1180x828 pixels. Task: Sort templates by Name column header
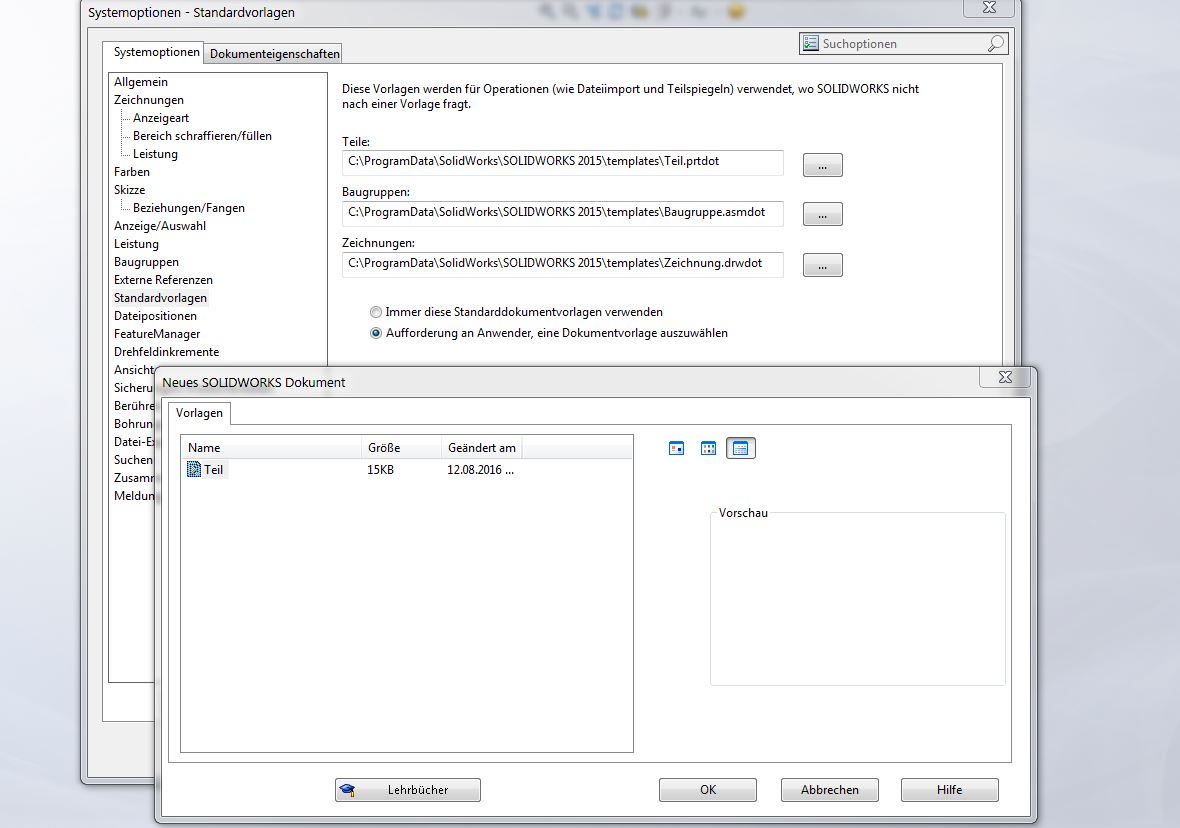coord(272,448)
